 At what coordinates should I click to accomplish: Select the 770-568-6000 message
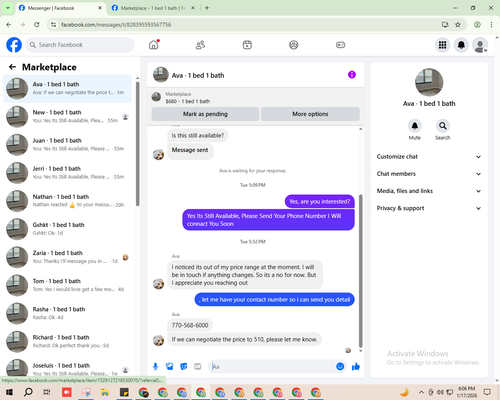190,325
